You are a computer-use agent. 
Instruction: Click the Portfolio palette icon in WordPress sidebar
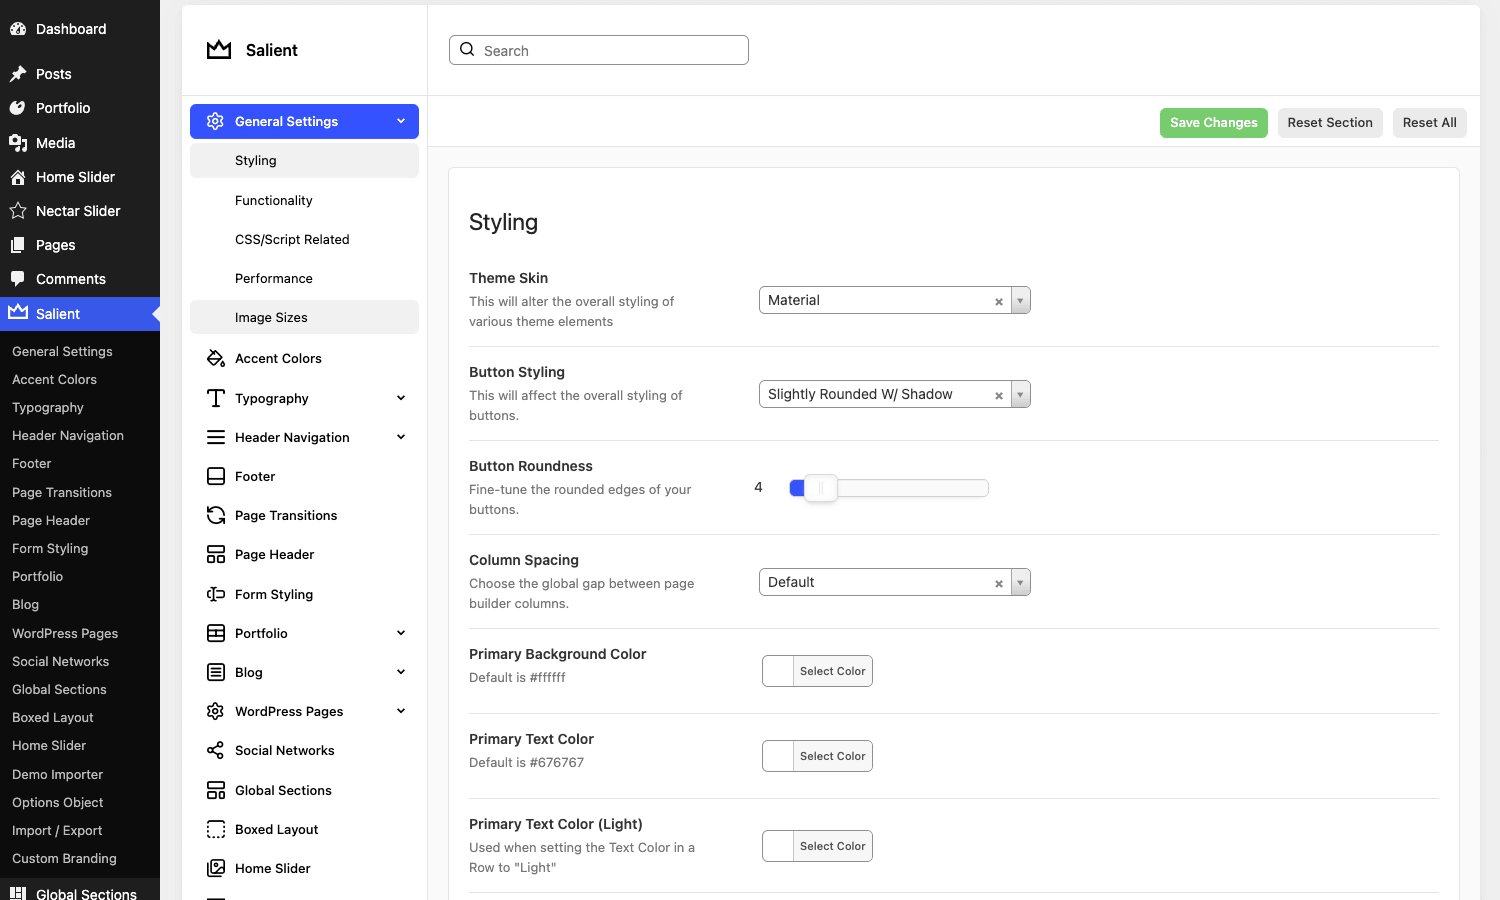tap(18, 108)
